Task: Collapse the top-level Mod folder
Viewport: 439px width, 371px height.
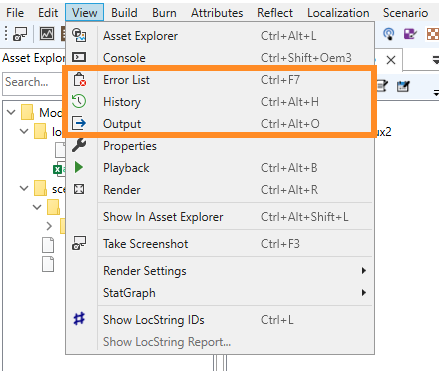Action: pos(11,112)
